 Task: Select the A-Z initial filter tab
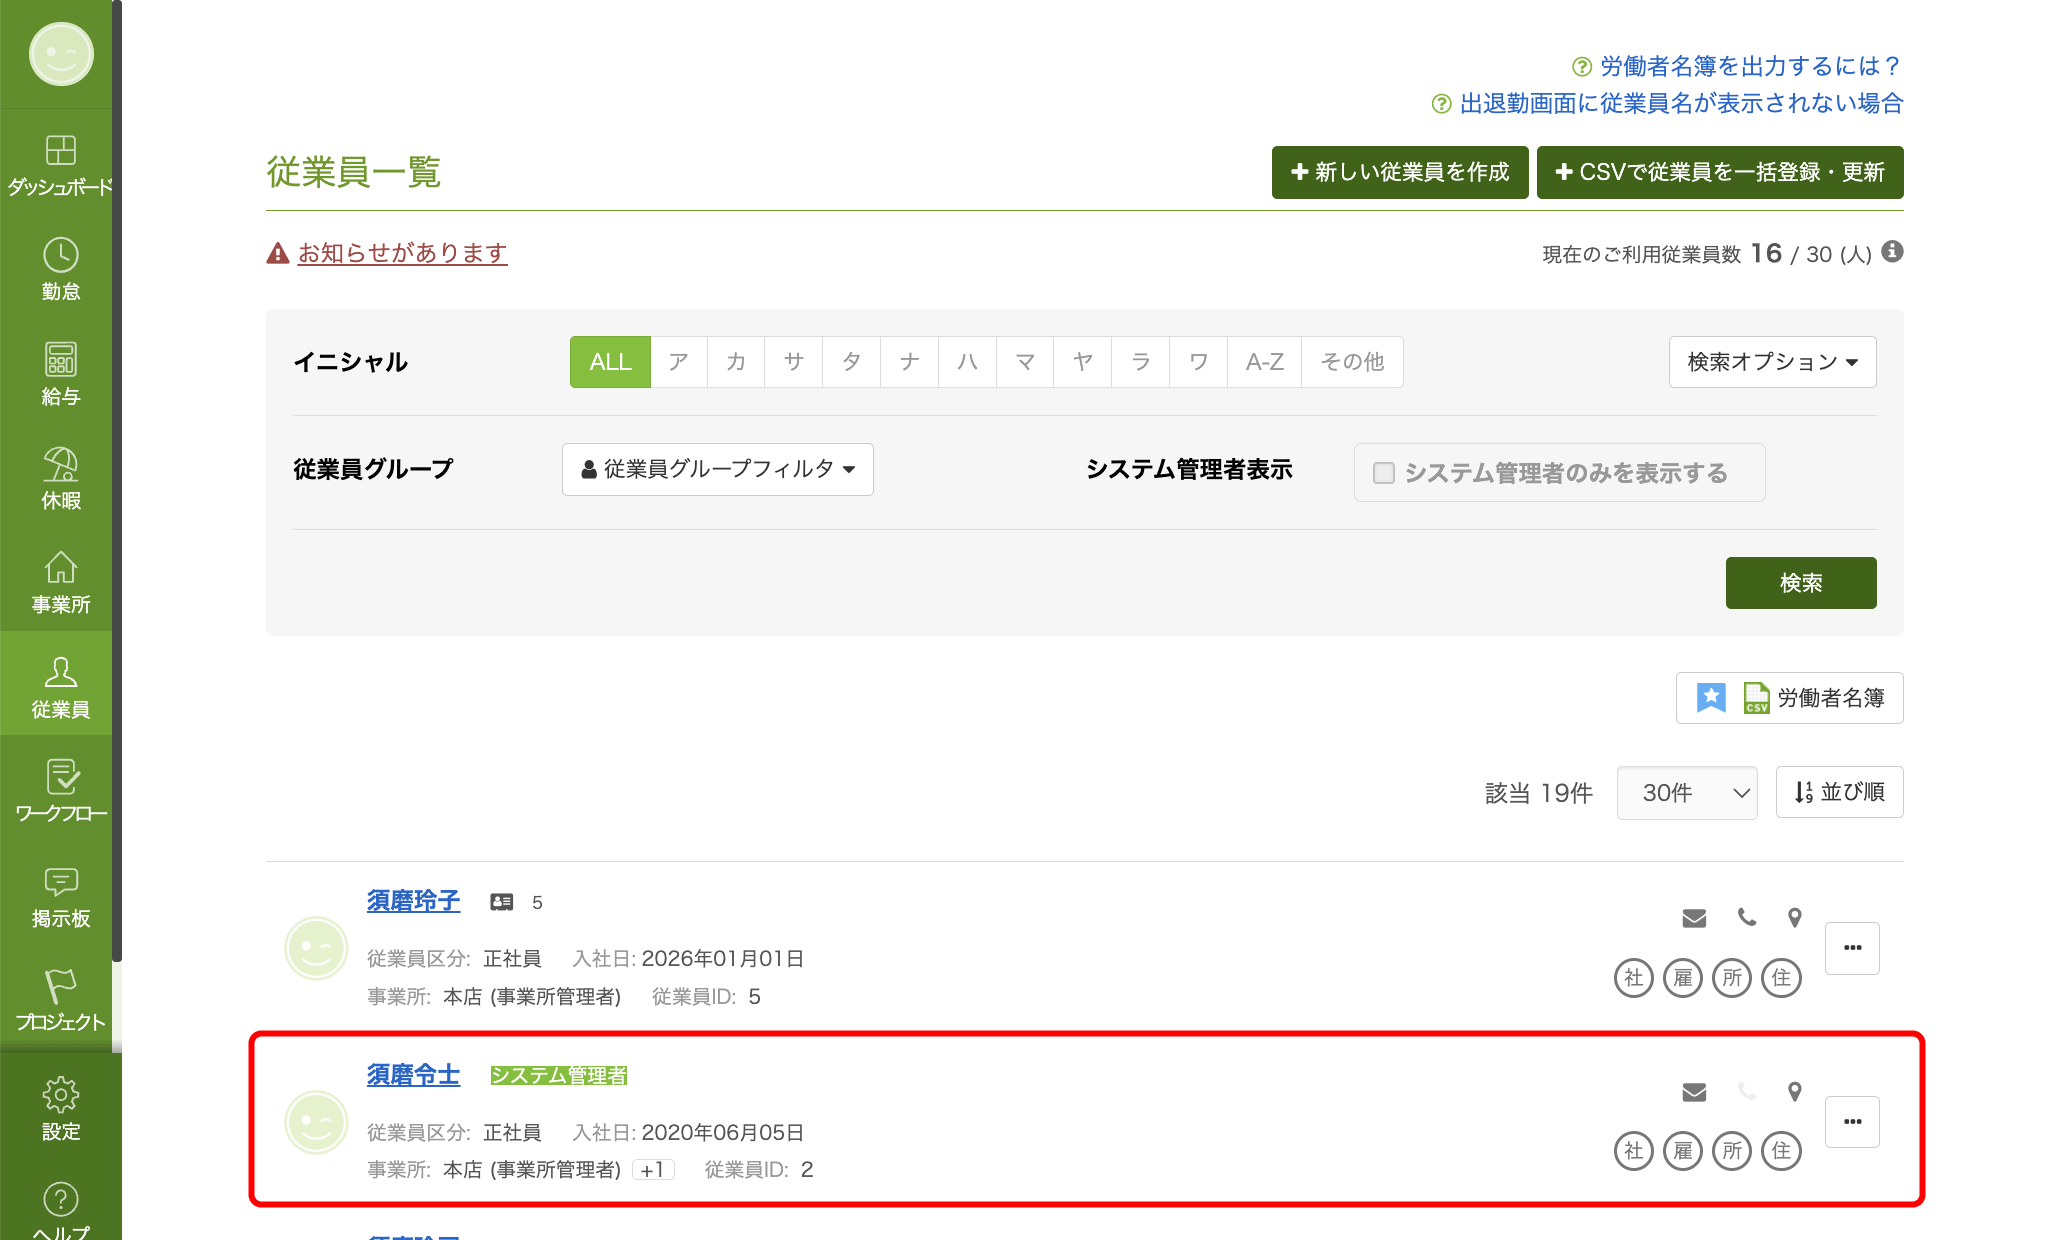tap(1265, 362)
